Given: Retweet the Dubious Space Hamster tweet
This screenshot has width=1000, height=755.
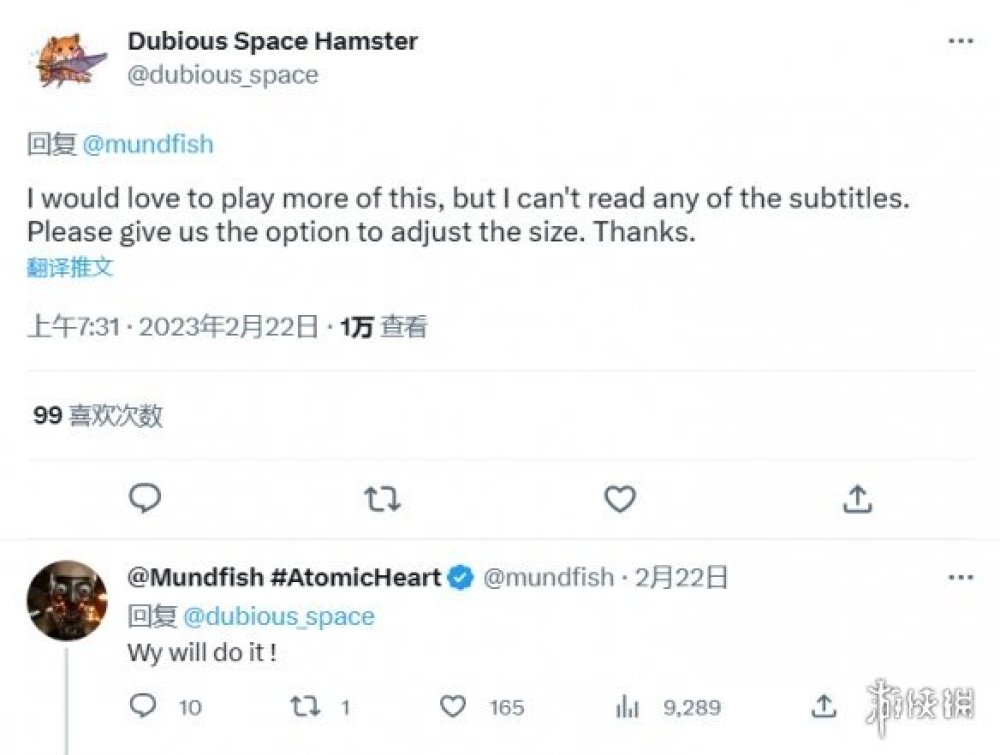Looking at the screenshot, I should click(x=382, y=499).
